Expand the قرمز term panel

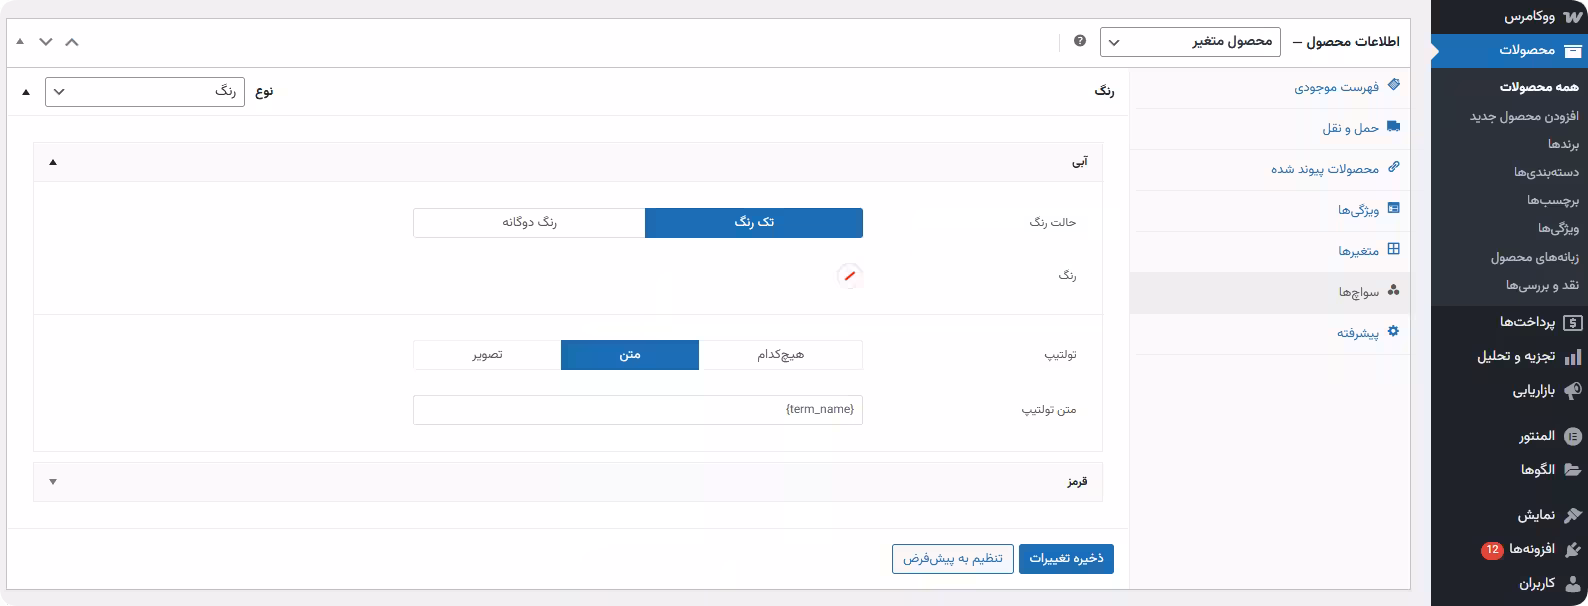[53, 482]
